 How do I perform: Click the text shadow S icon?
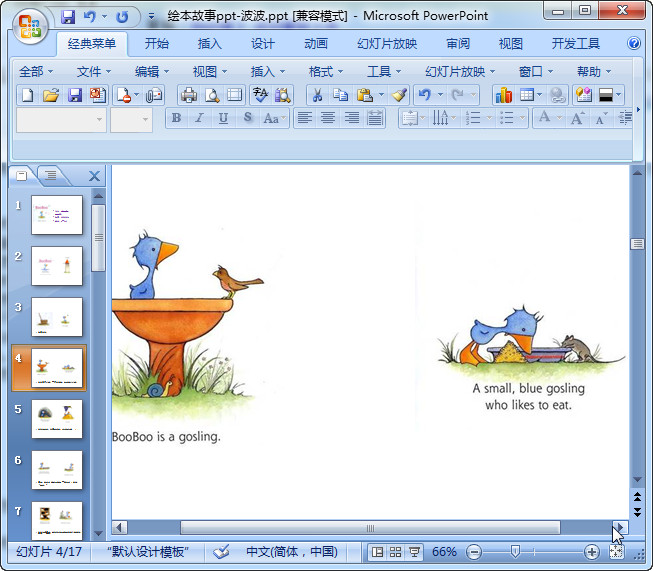[248, 118]
